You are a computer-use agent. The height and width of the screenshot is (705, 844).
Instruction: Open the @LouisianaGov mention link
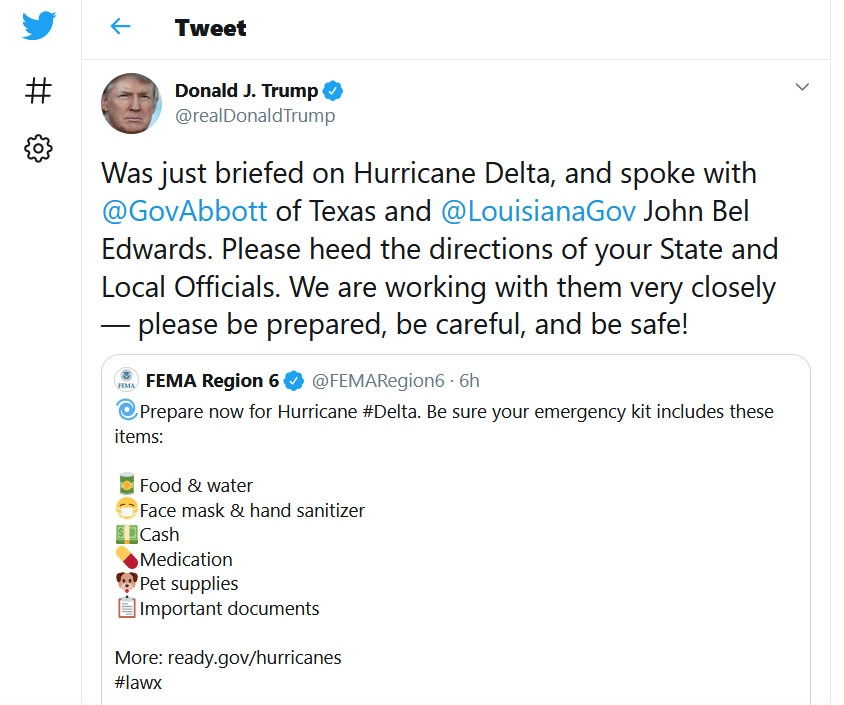click(x=538, y=211)
